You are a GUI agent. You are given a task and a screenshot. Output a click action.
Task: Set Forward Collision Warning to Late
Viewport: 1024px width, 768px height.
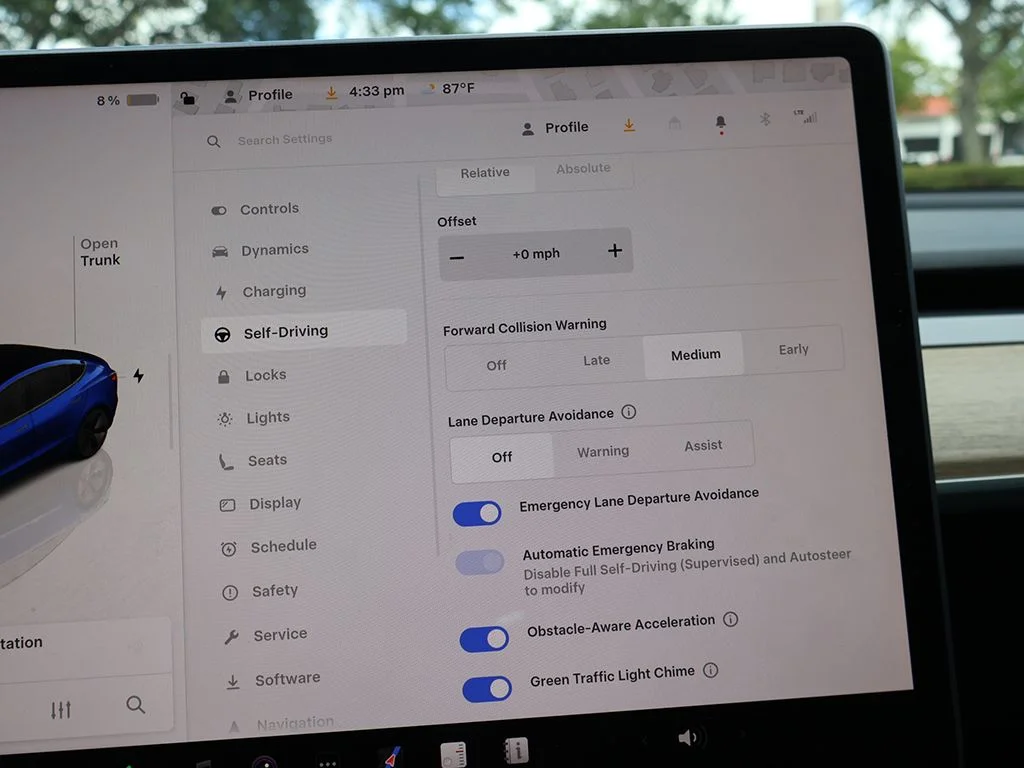tap(596, 360)
